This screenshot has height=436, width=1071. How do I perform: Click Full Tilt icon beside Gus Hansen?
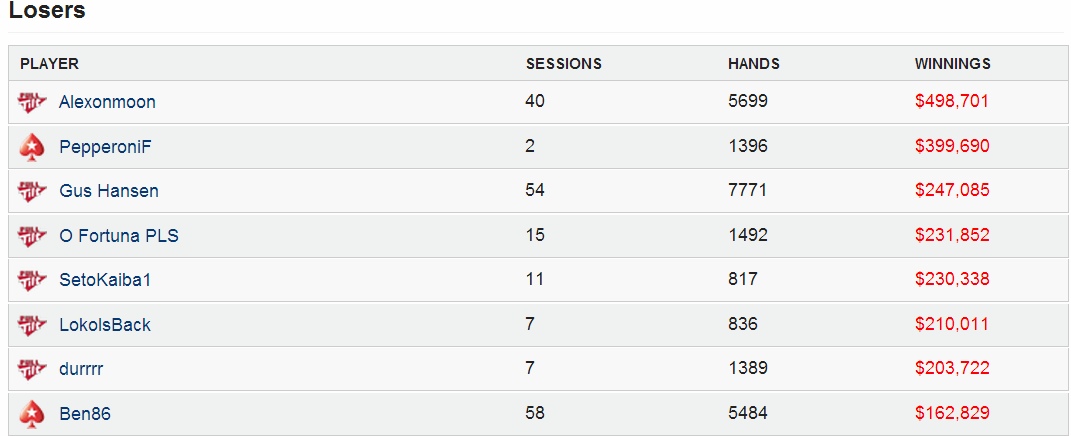(x=32, y=191)
